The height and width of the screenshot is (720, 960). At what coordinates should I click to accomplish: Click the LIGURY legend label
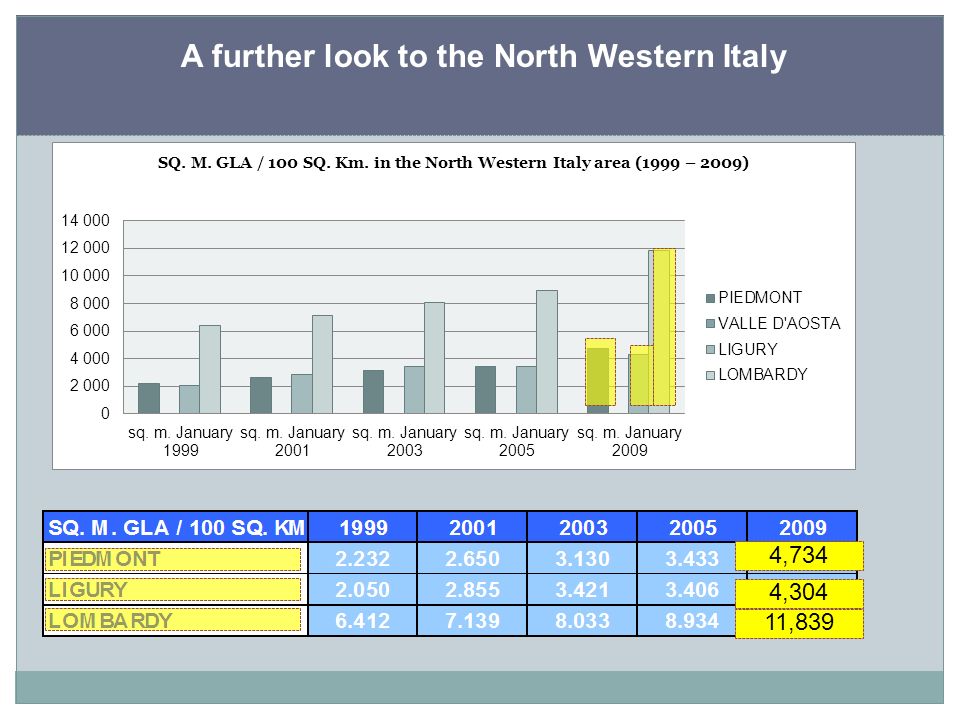coord(748,349)
